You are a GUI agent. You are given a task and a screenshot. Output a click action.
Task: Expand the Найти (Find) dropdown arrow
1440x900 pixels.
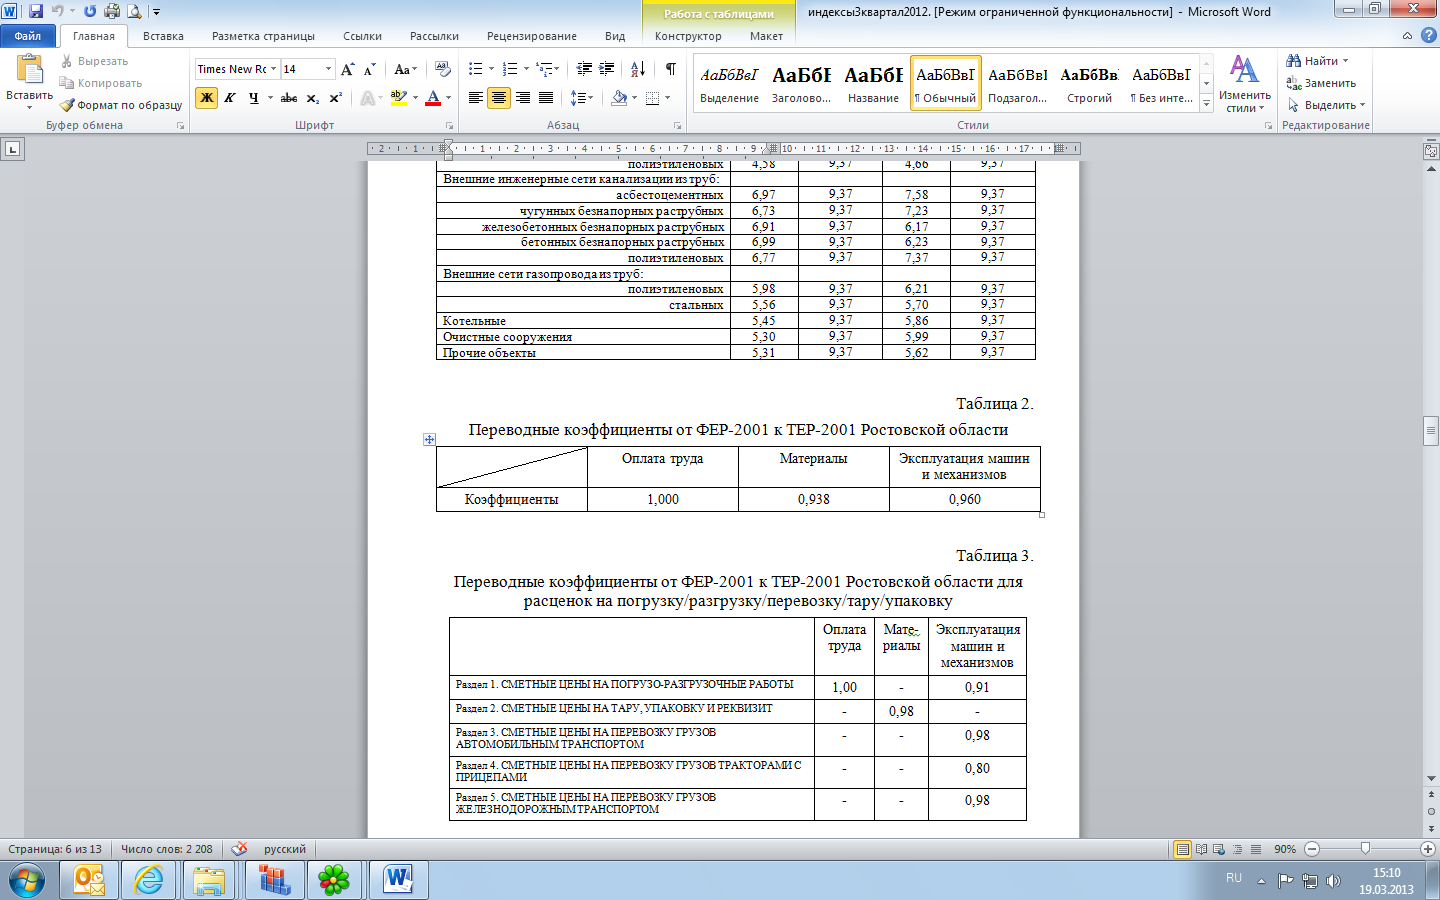pyautogui.click(x=1345, y=61)
